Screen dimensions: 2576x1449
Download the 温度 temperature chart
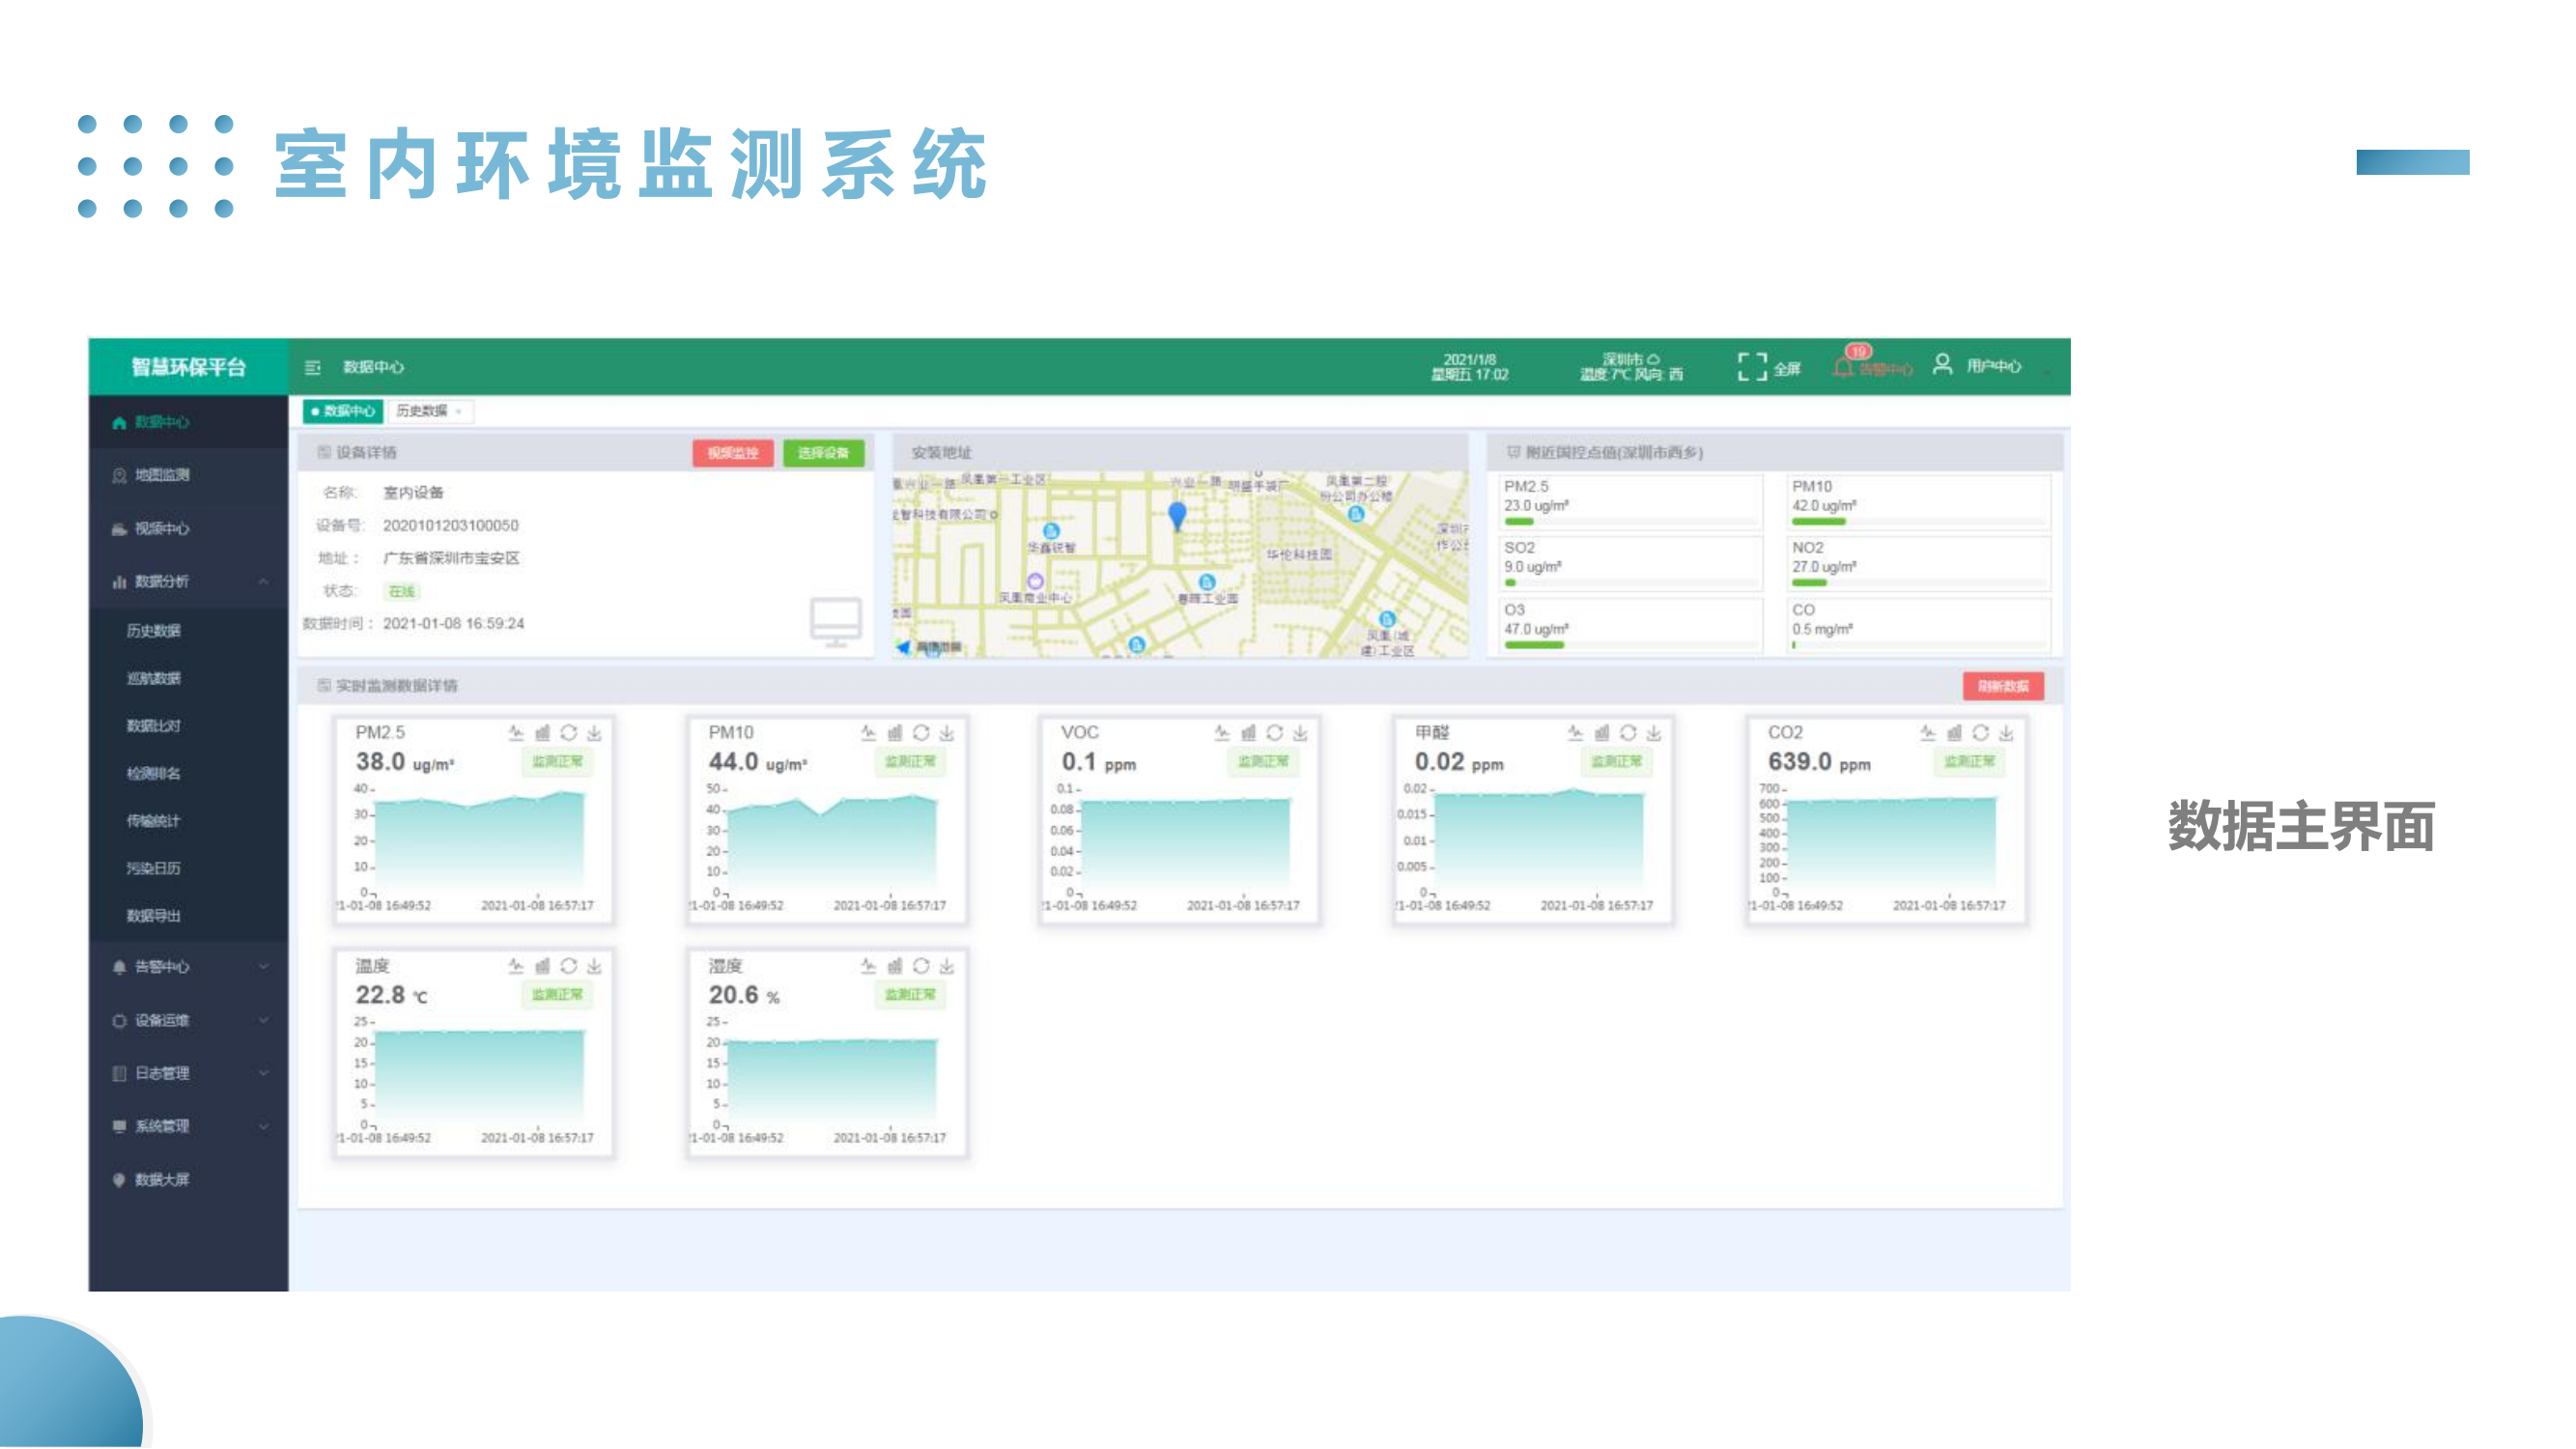[595, 966]
